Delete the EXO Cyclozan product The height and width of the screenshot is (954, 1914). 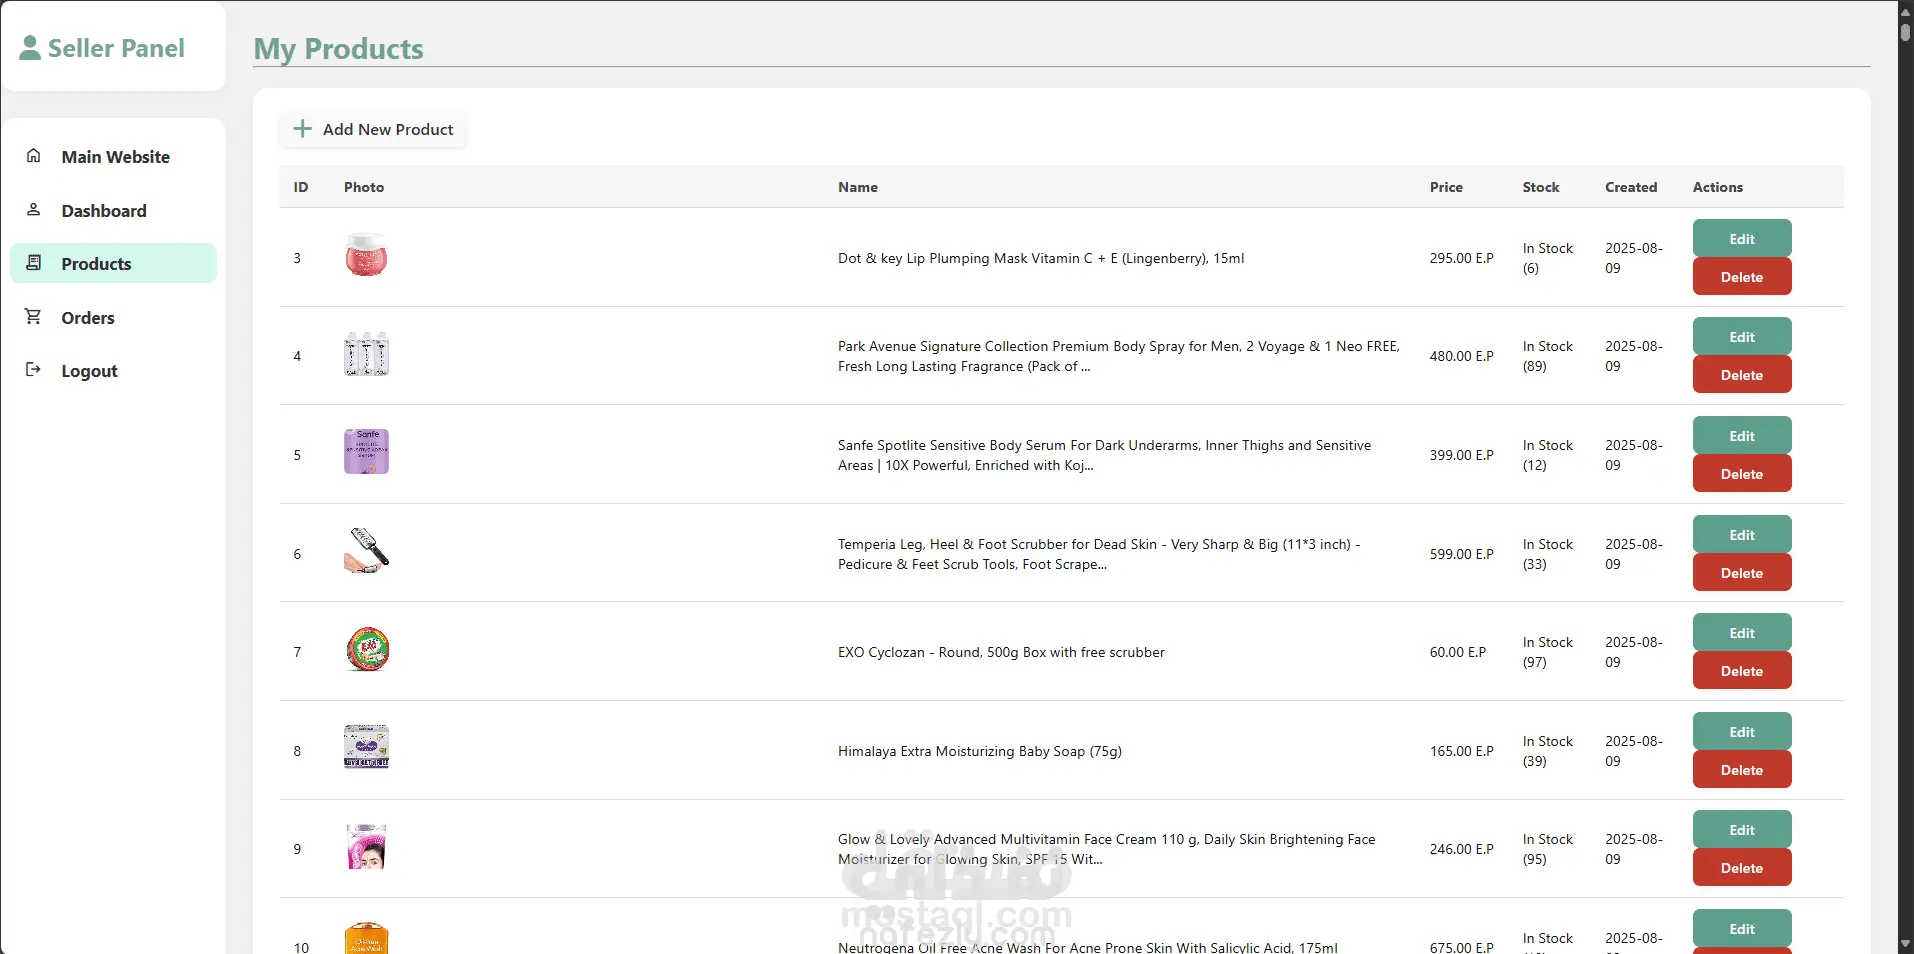click(1741, 671)
